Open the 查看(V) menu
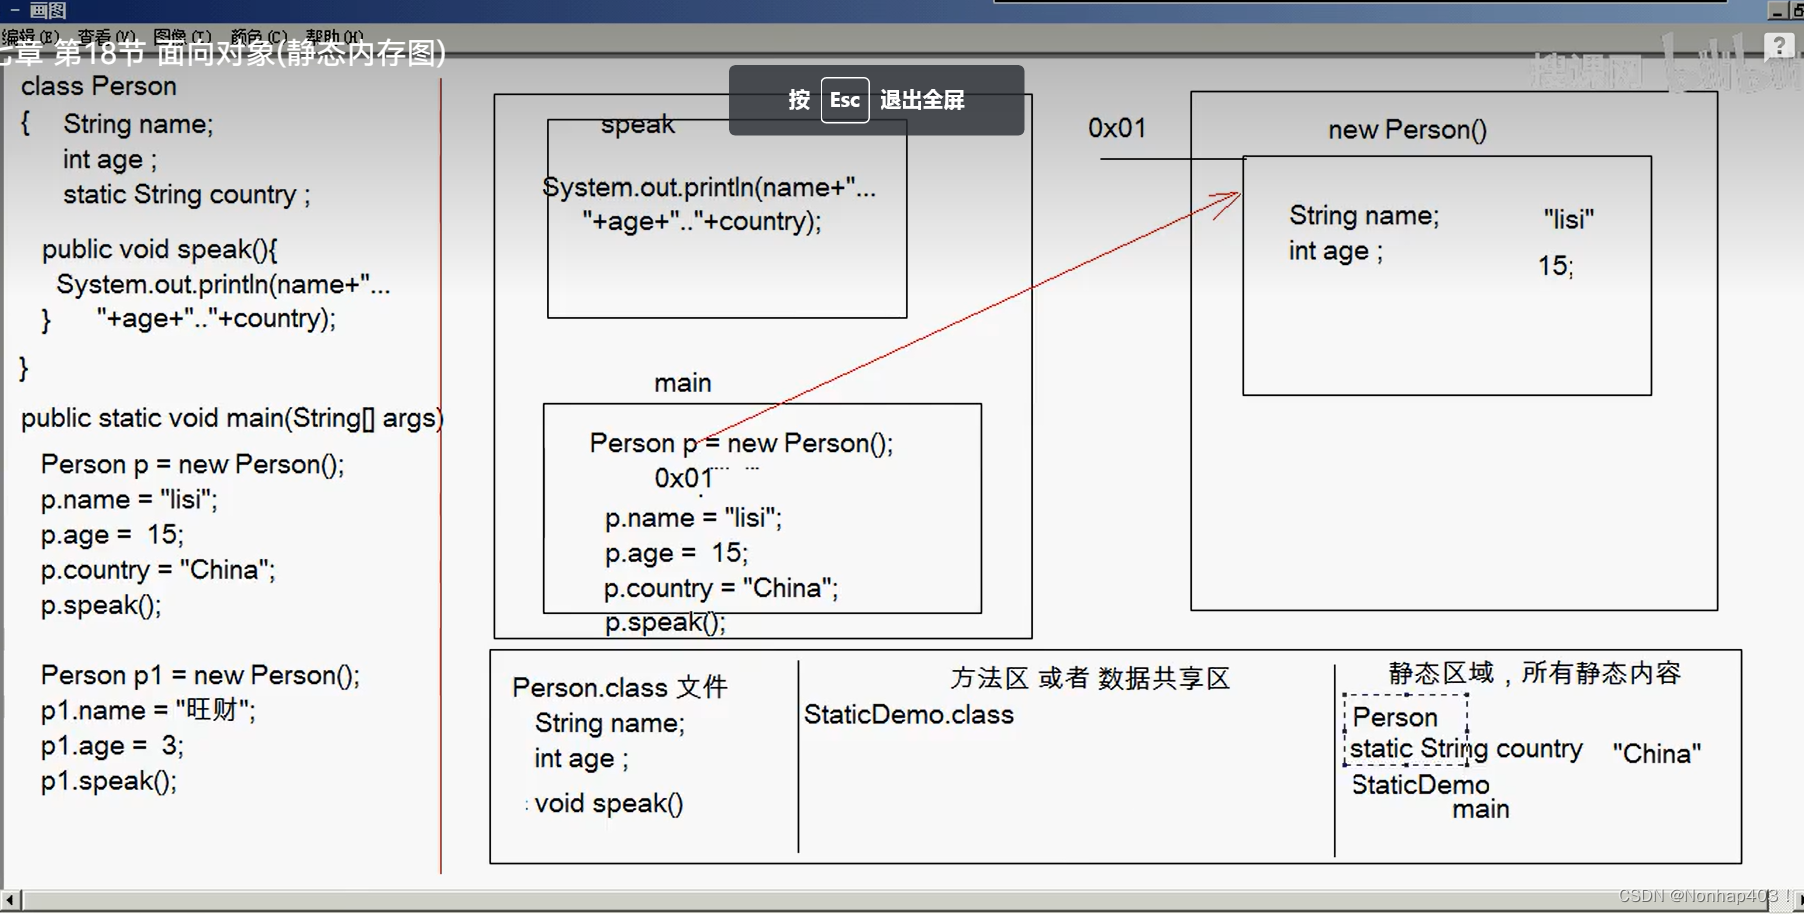Image resolution: width=1804 pixels, height=914 pixels. 106,36
